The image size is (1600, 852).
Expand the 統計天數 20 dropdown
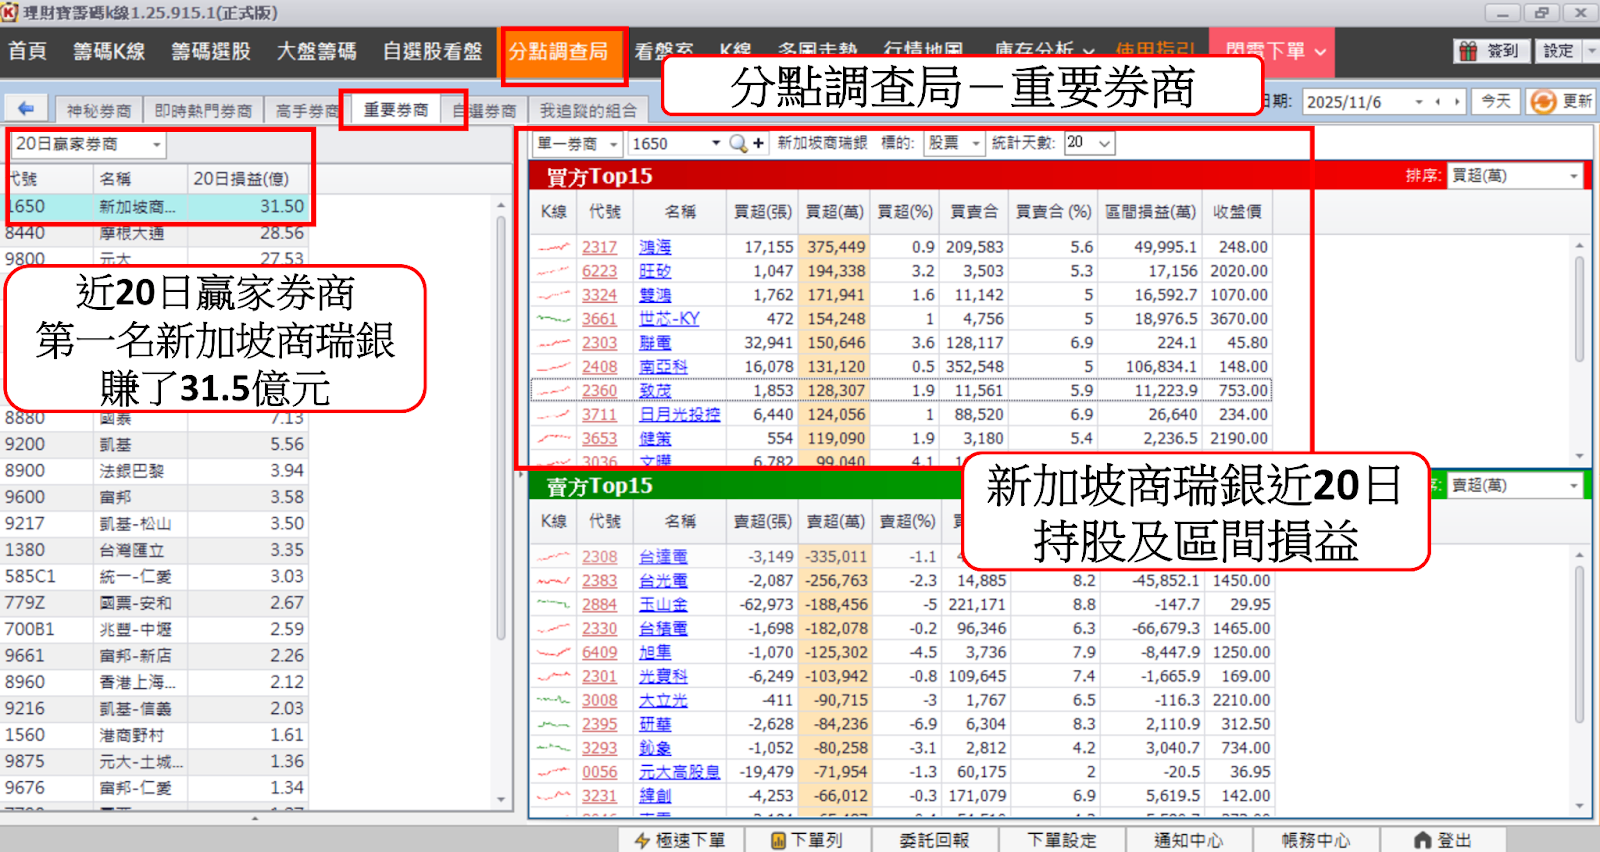point(1104,143)
